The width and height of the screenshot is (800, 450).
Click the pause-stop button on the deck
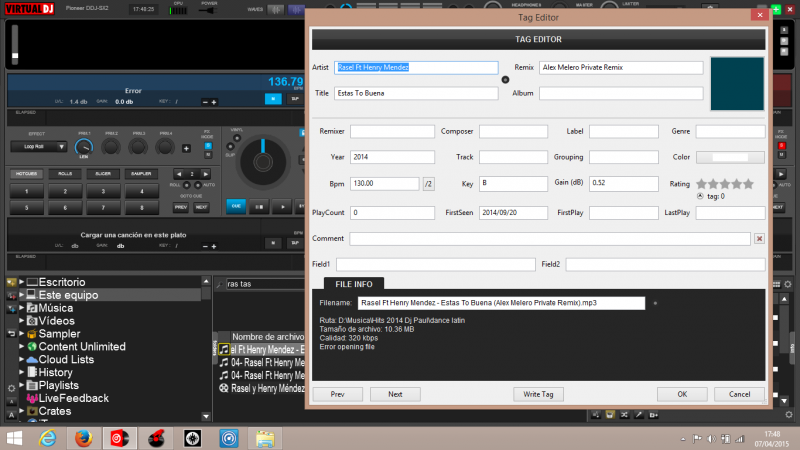point(259,207)
